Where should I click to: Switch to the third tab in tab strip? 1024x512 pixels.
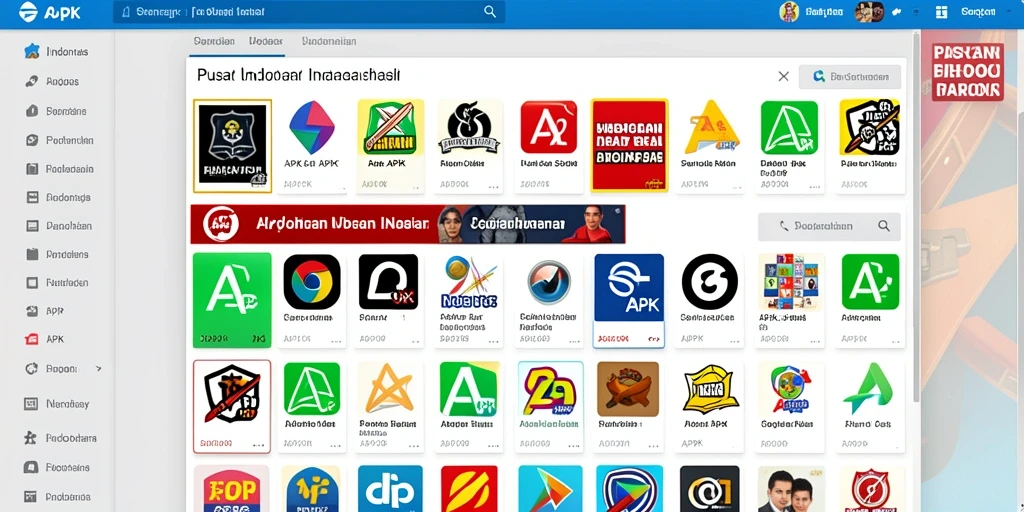pyautogui.click(x=328, y=40)
